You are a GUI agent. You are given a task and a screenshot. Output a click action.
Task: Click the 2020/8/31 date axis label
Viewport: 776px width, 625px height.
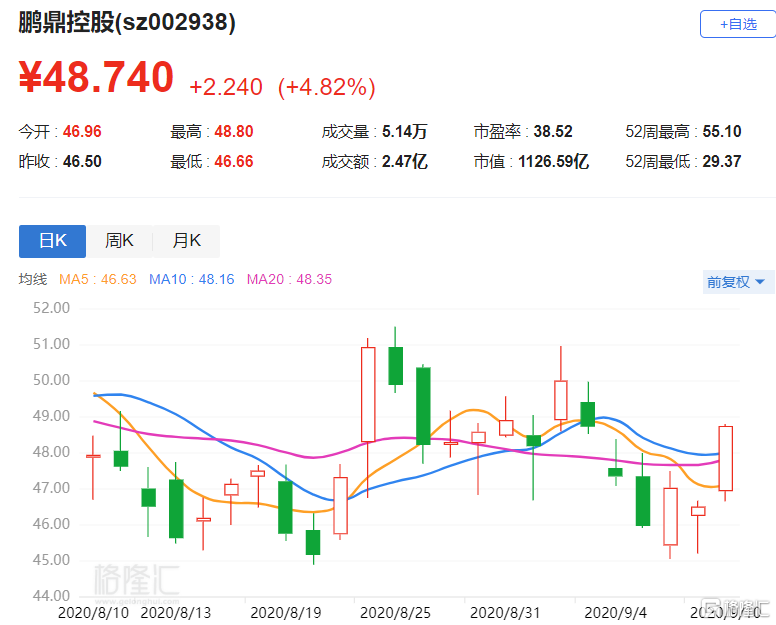(x=505, y=613)
